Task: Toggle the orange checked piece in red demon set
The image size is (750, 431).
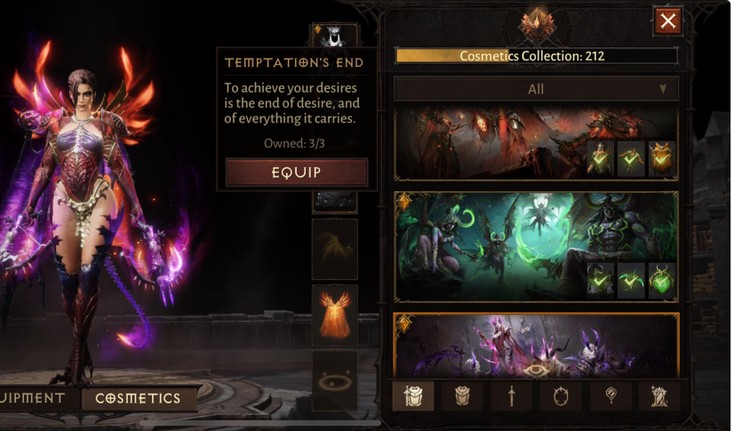Action: tap(662, 158)
